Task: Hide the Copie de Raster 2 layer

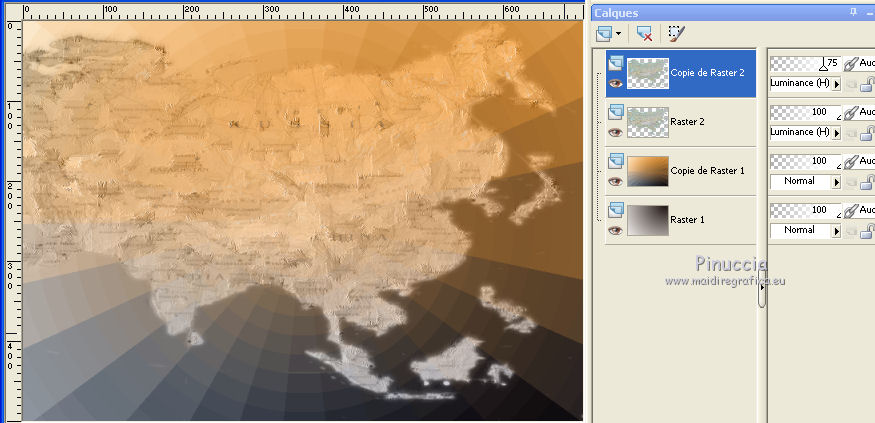Action: pyautogui.click(x=616, y=83)
